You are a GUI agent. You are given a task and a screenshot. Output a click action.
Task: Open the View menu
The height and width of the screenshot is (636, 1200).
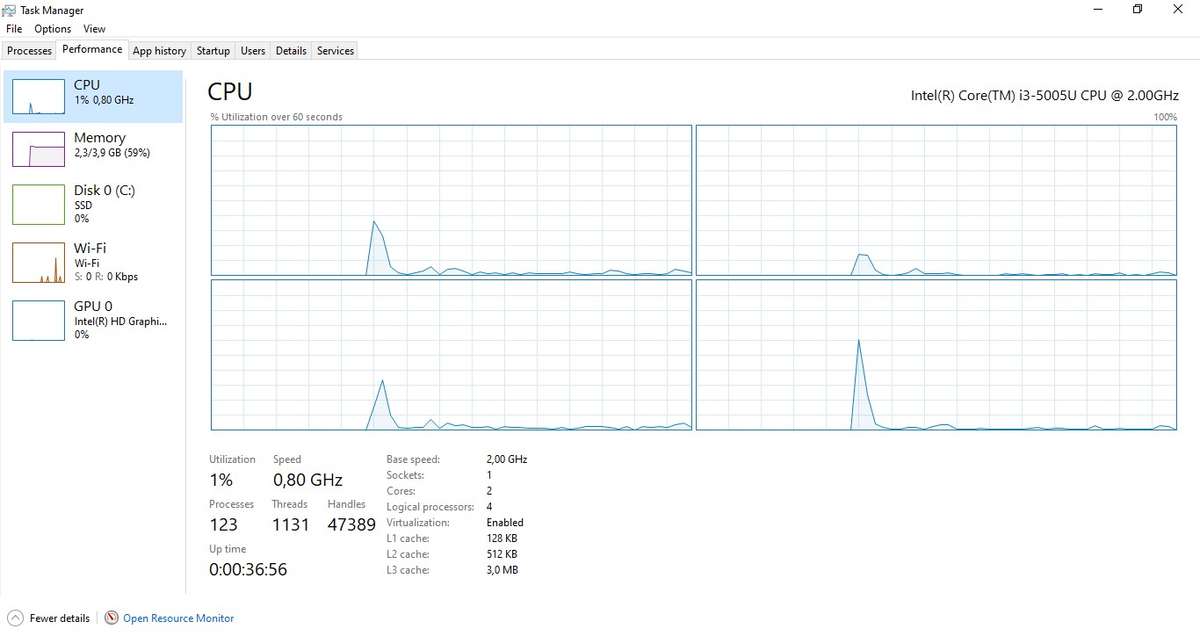94,29
